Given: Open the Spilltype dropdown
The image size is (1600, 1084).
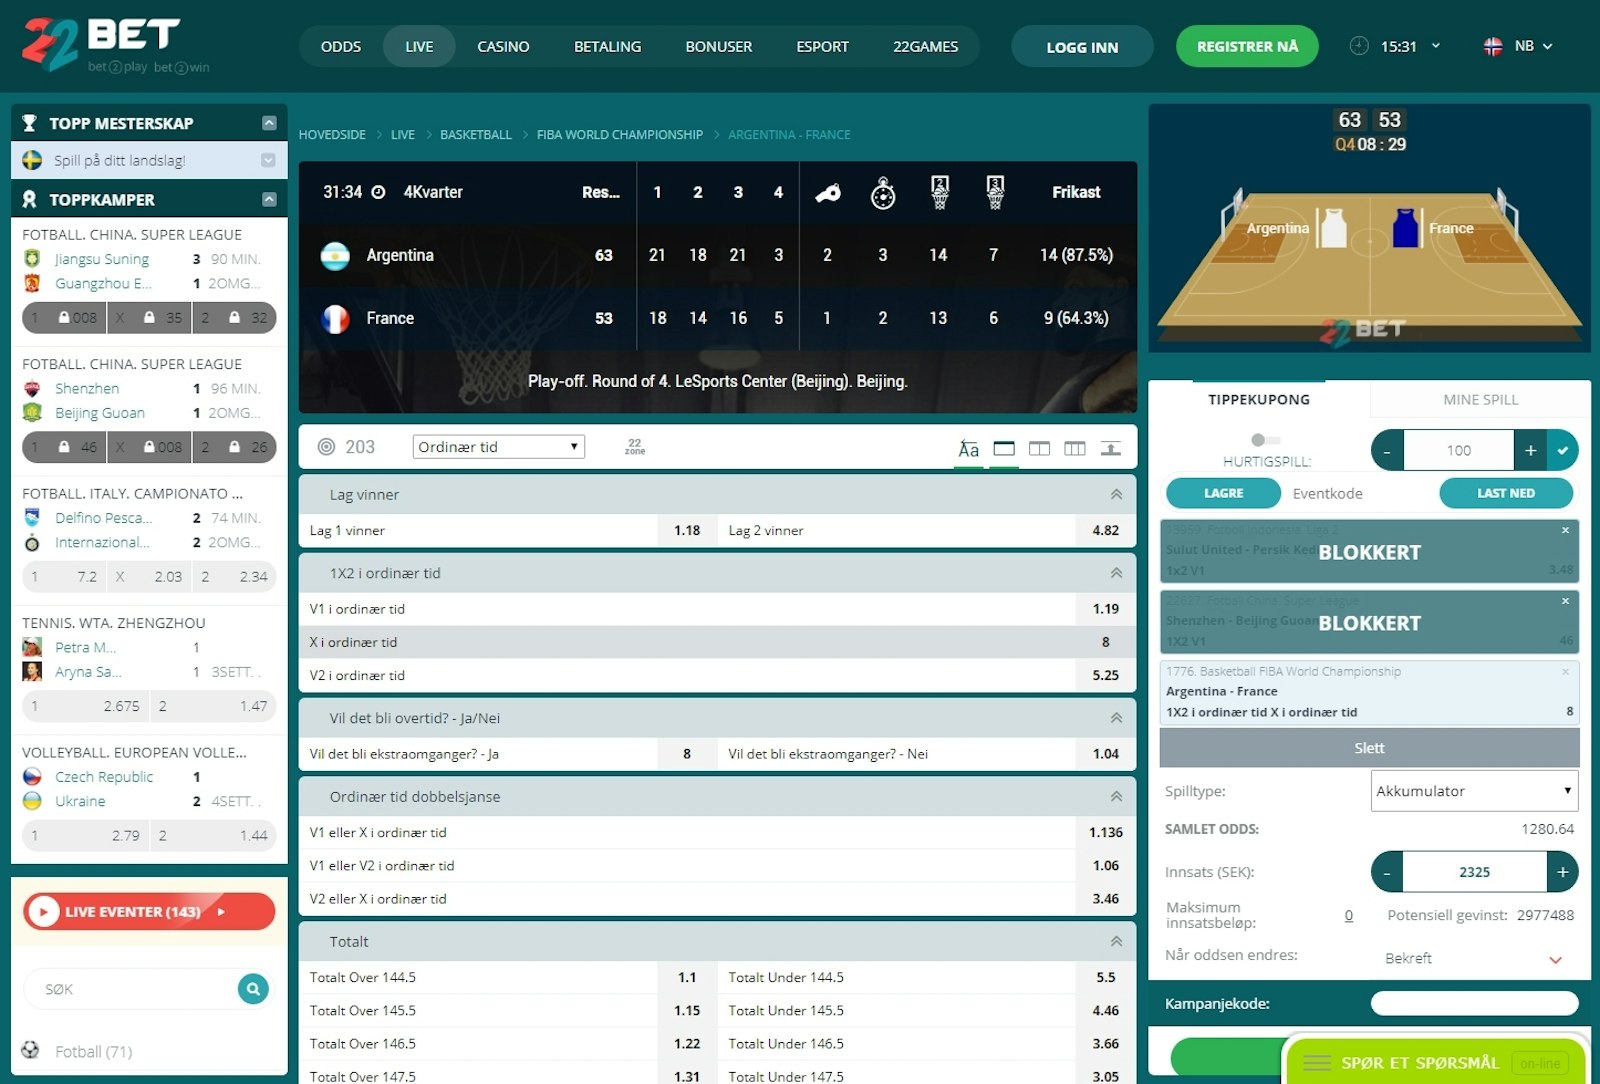Looking at the screenshot, I should click(x=1472, y=790).
